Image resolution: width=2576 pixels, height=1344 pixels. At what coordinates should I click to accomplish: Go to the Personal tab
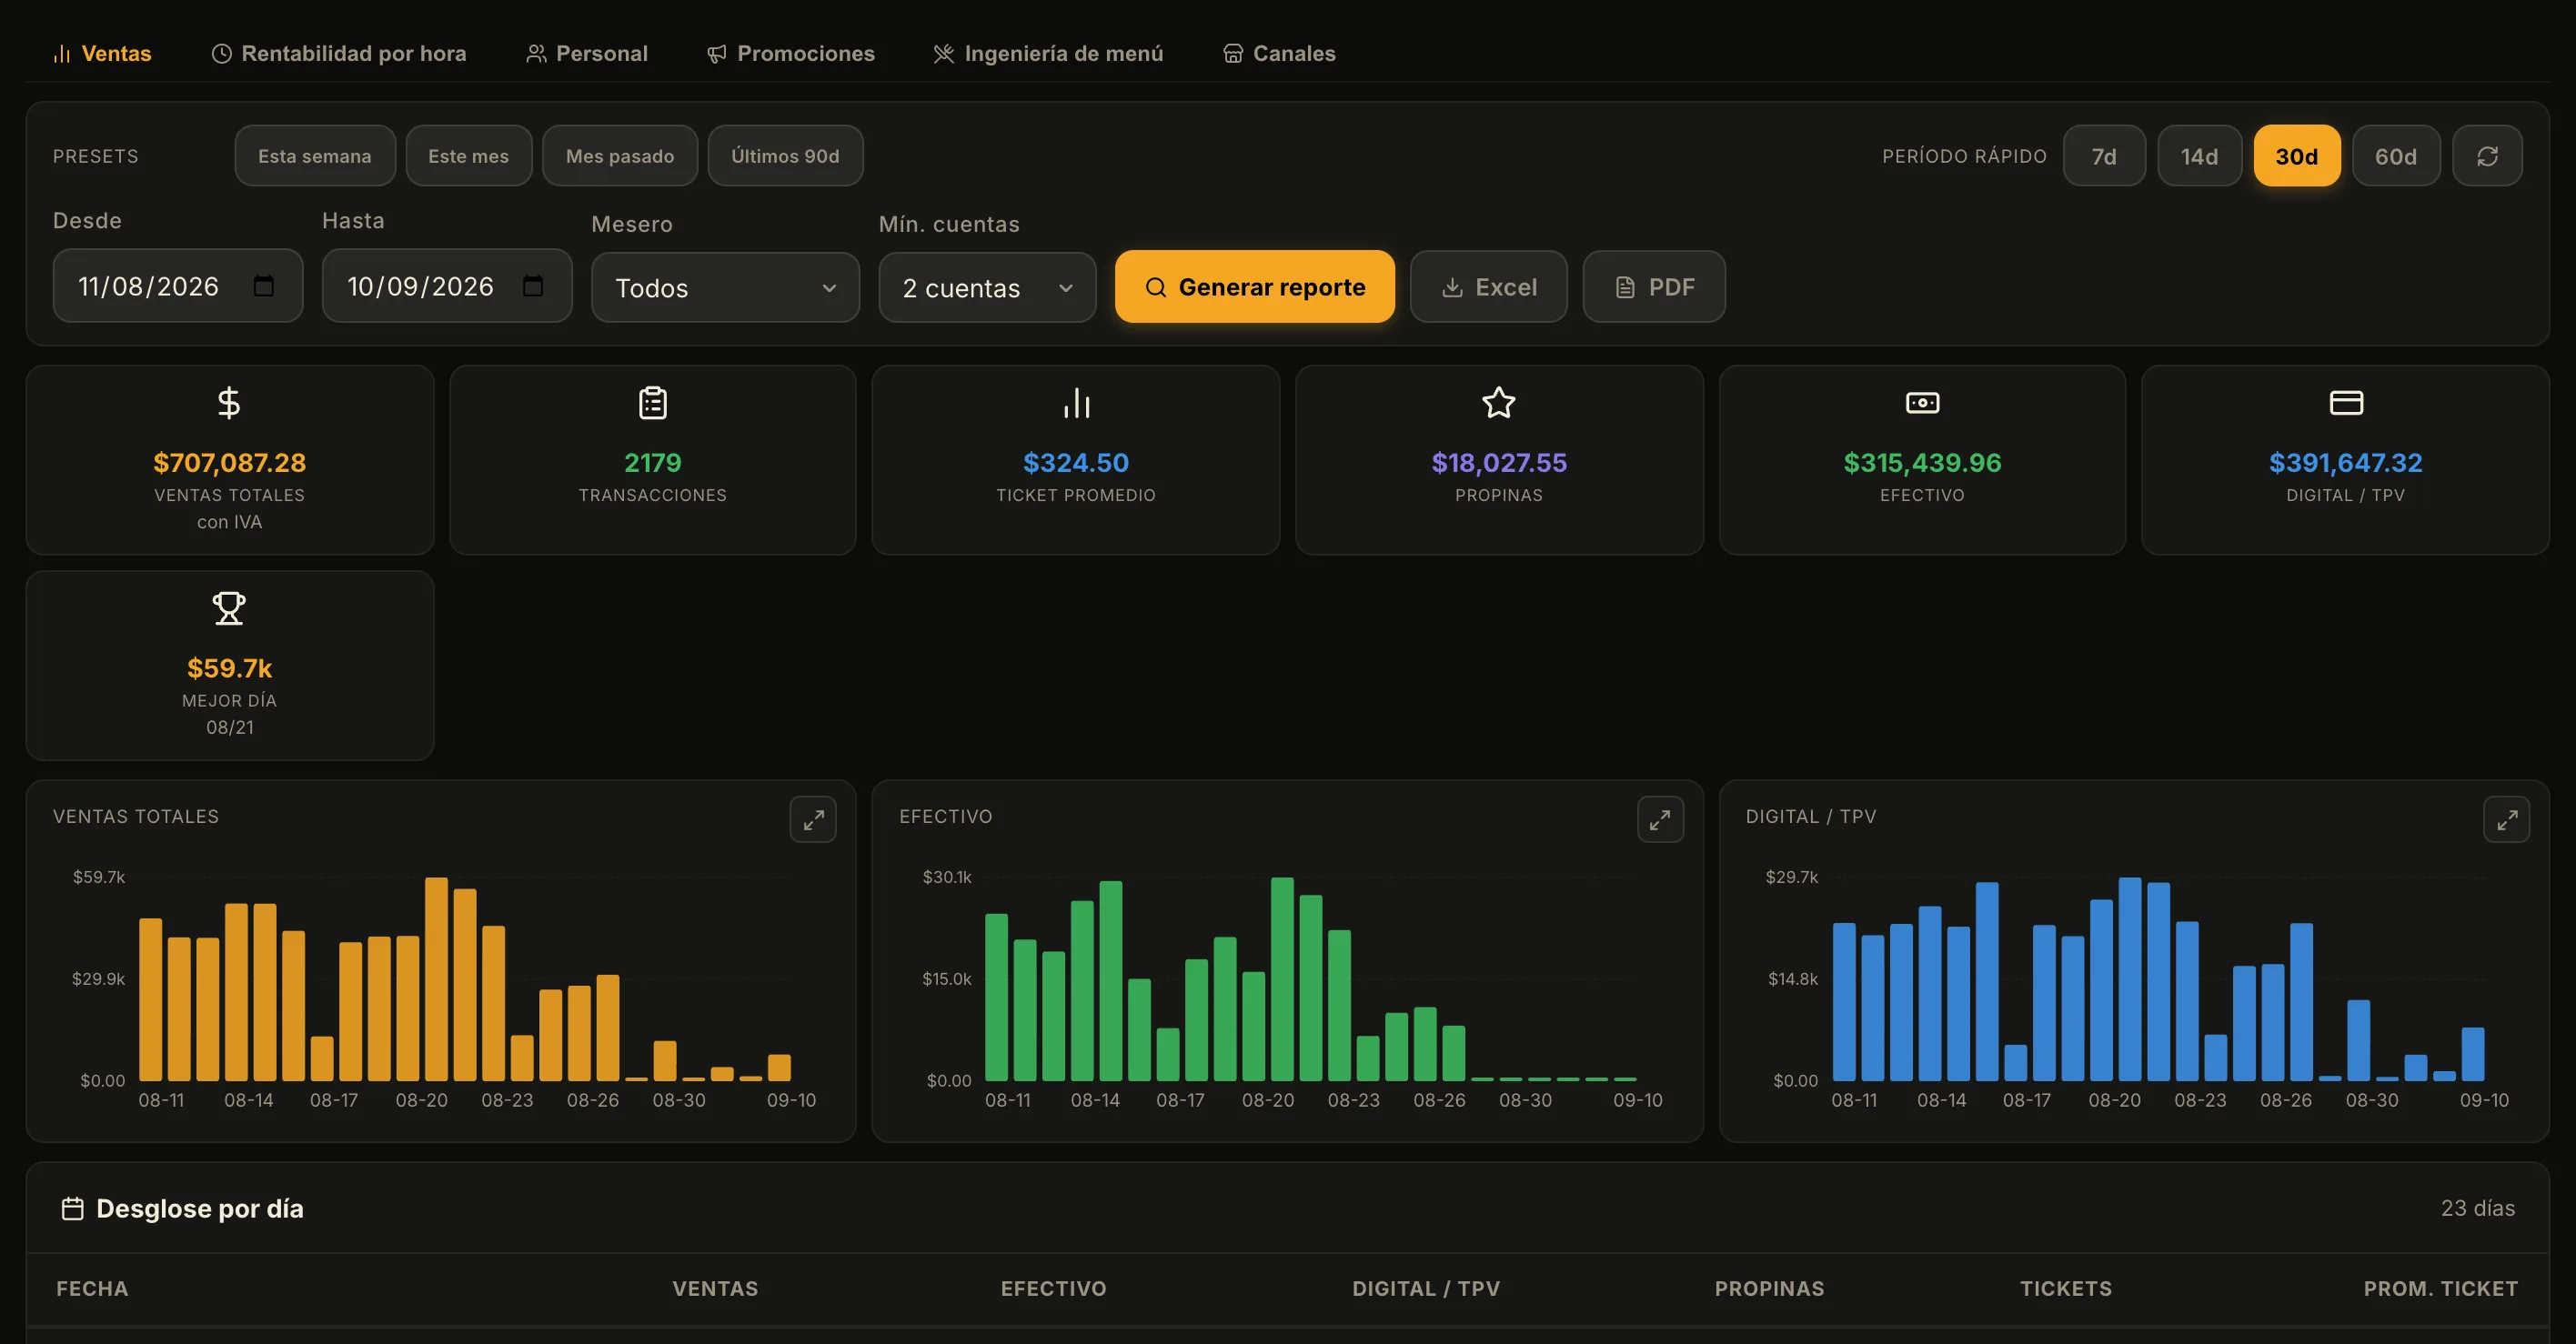click(587, 53)
